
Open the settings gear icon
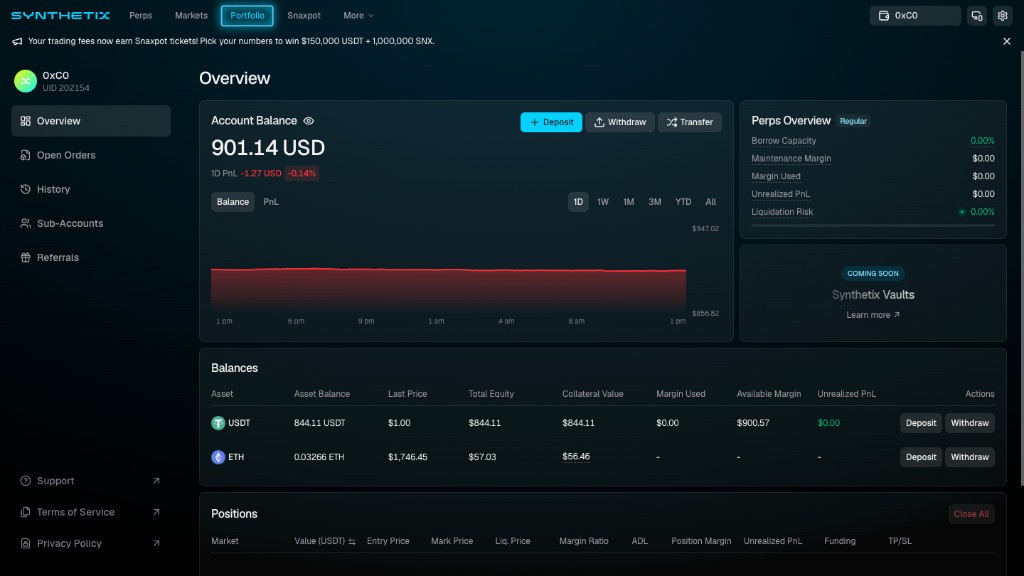1002,16
